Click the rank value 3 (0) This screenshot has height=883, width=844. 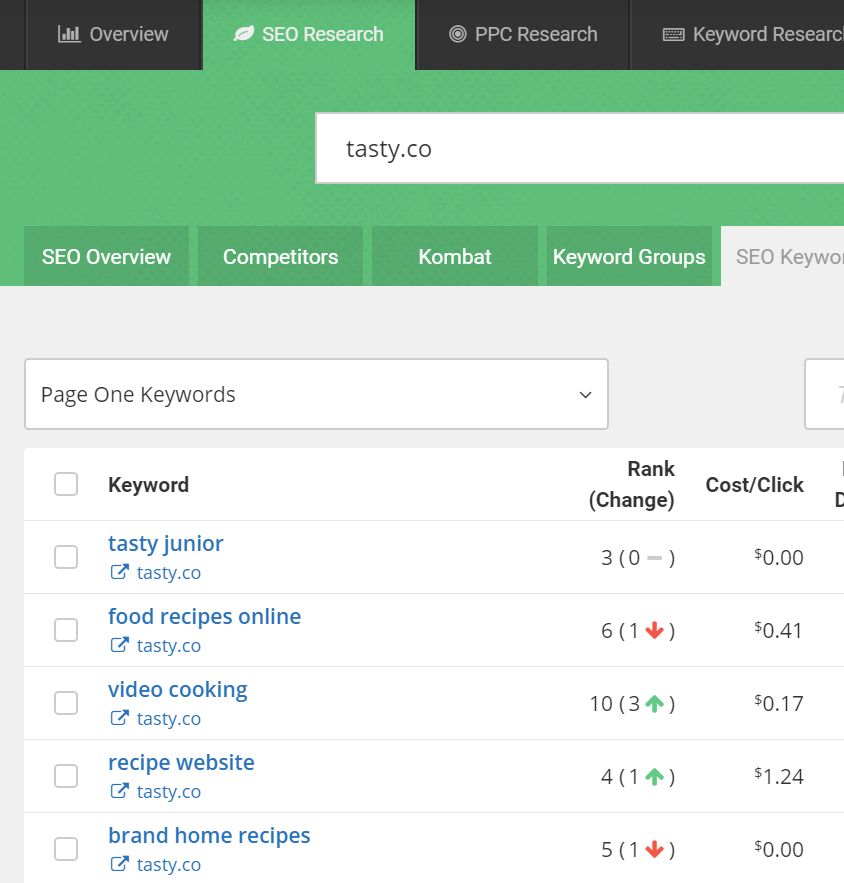(638, 558)
